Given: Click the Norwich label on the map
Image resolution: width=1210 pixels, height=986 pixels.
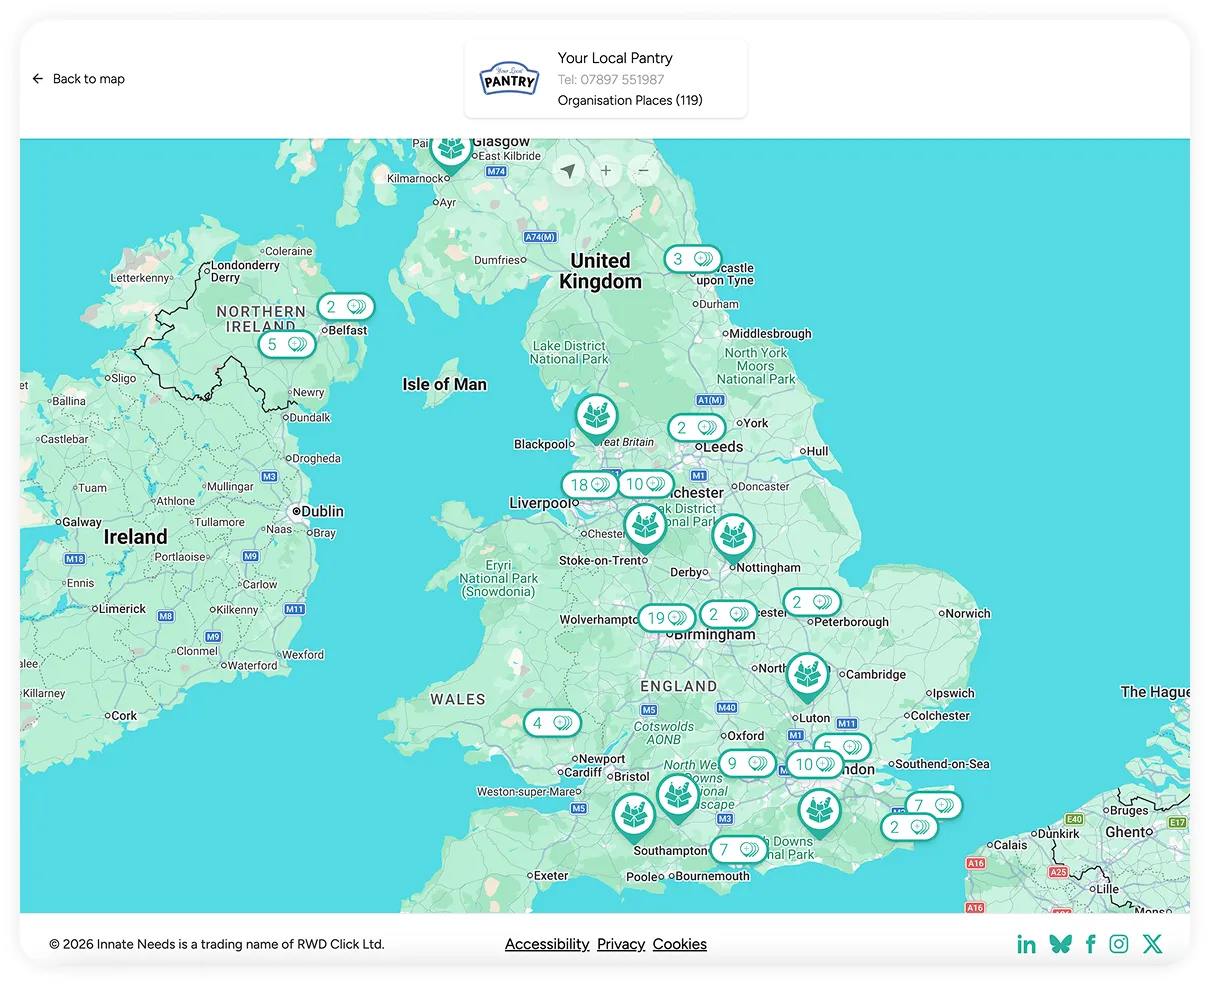Looking at the screenshot, I should [968, 613].
